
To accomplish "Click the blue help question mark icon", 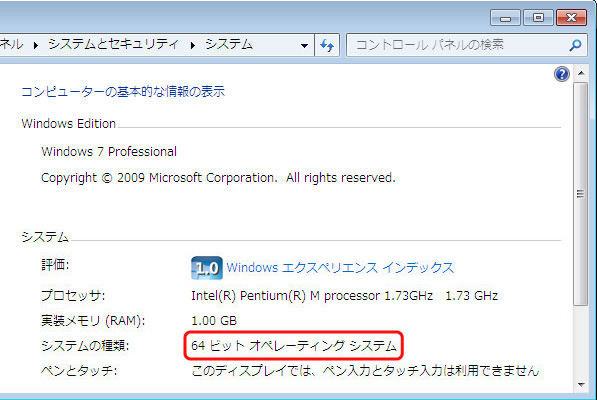I will (x=562, y=74).
